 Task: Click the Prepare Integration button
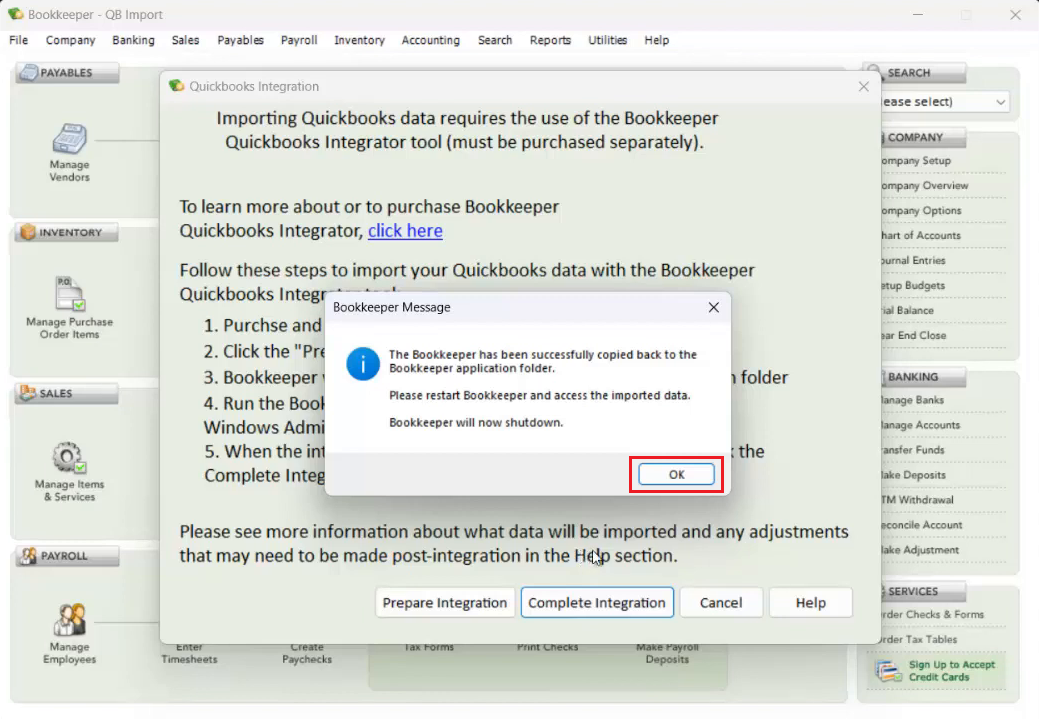[445, 603]
